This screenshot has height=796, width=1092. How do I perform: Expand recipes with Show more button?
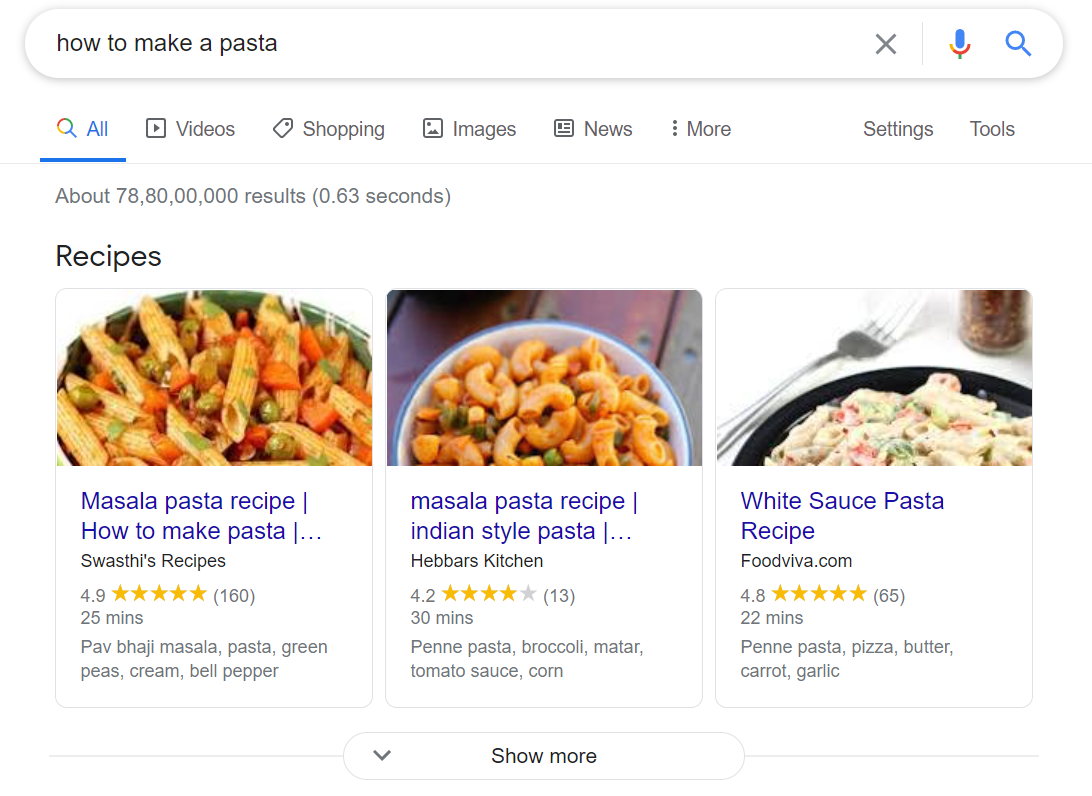pos(543,756)
